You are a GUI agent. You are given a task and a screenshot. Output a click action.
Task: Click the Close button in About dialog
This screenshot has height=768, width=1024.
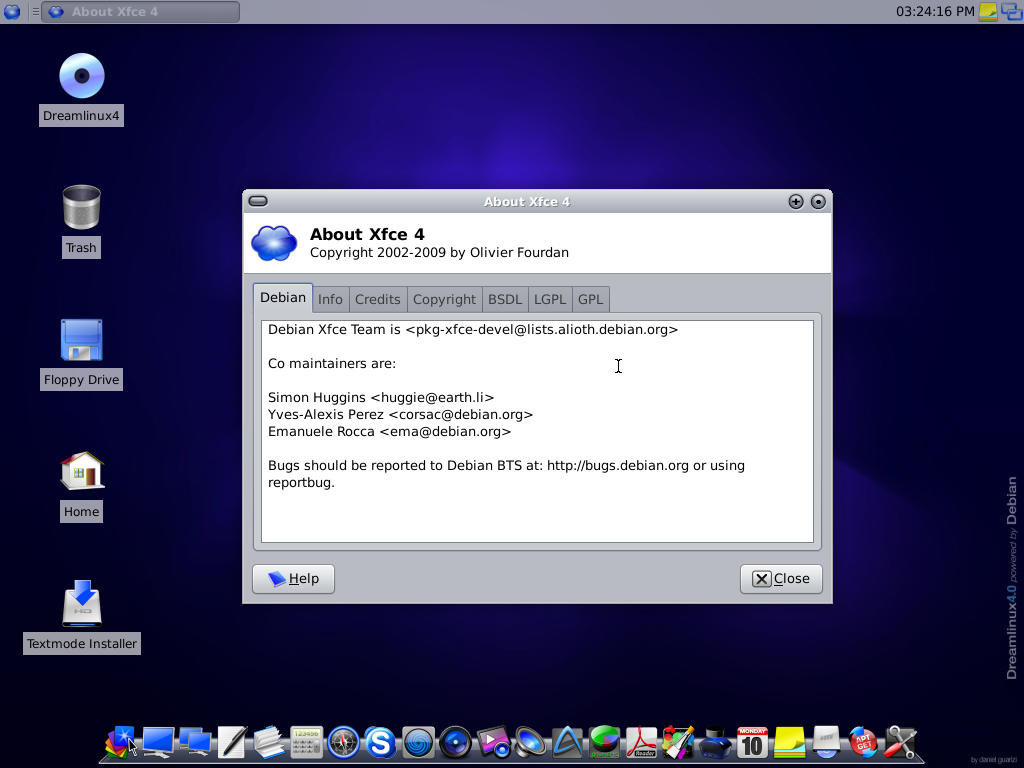coord(781,579)
